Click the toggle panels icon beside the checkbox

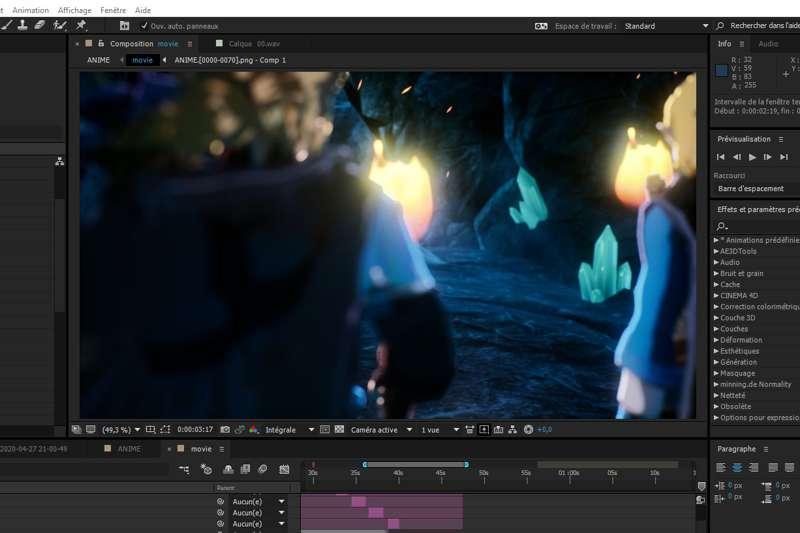pos(124,26)
